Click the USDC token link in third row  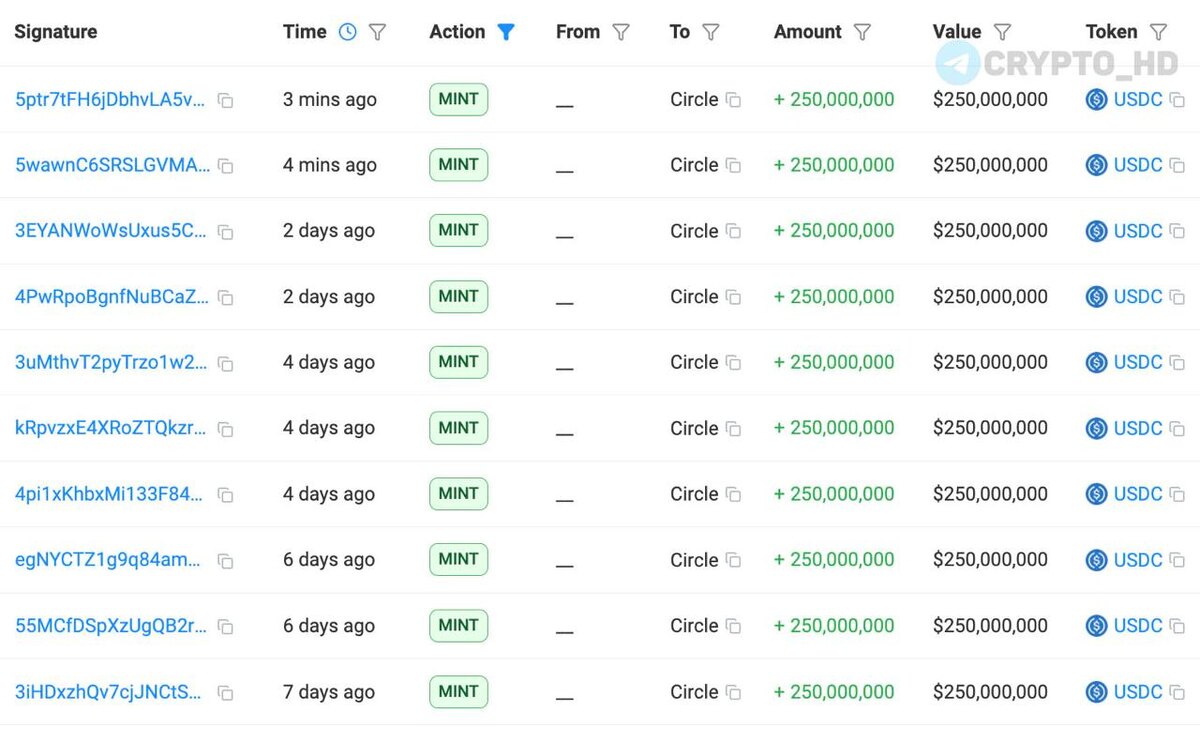point(1137,231)
